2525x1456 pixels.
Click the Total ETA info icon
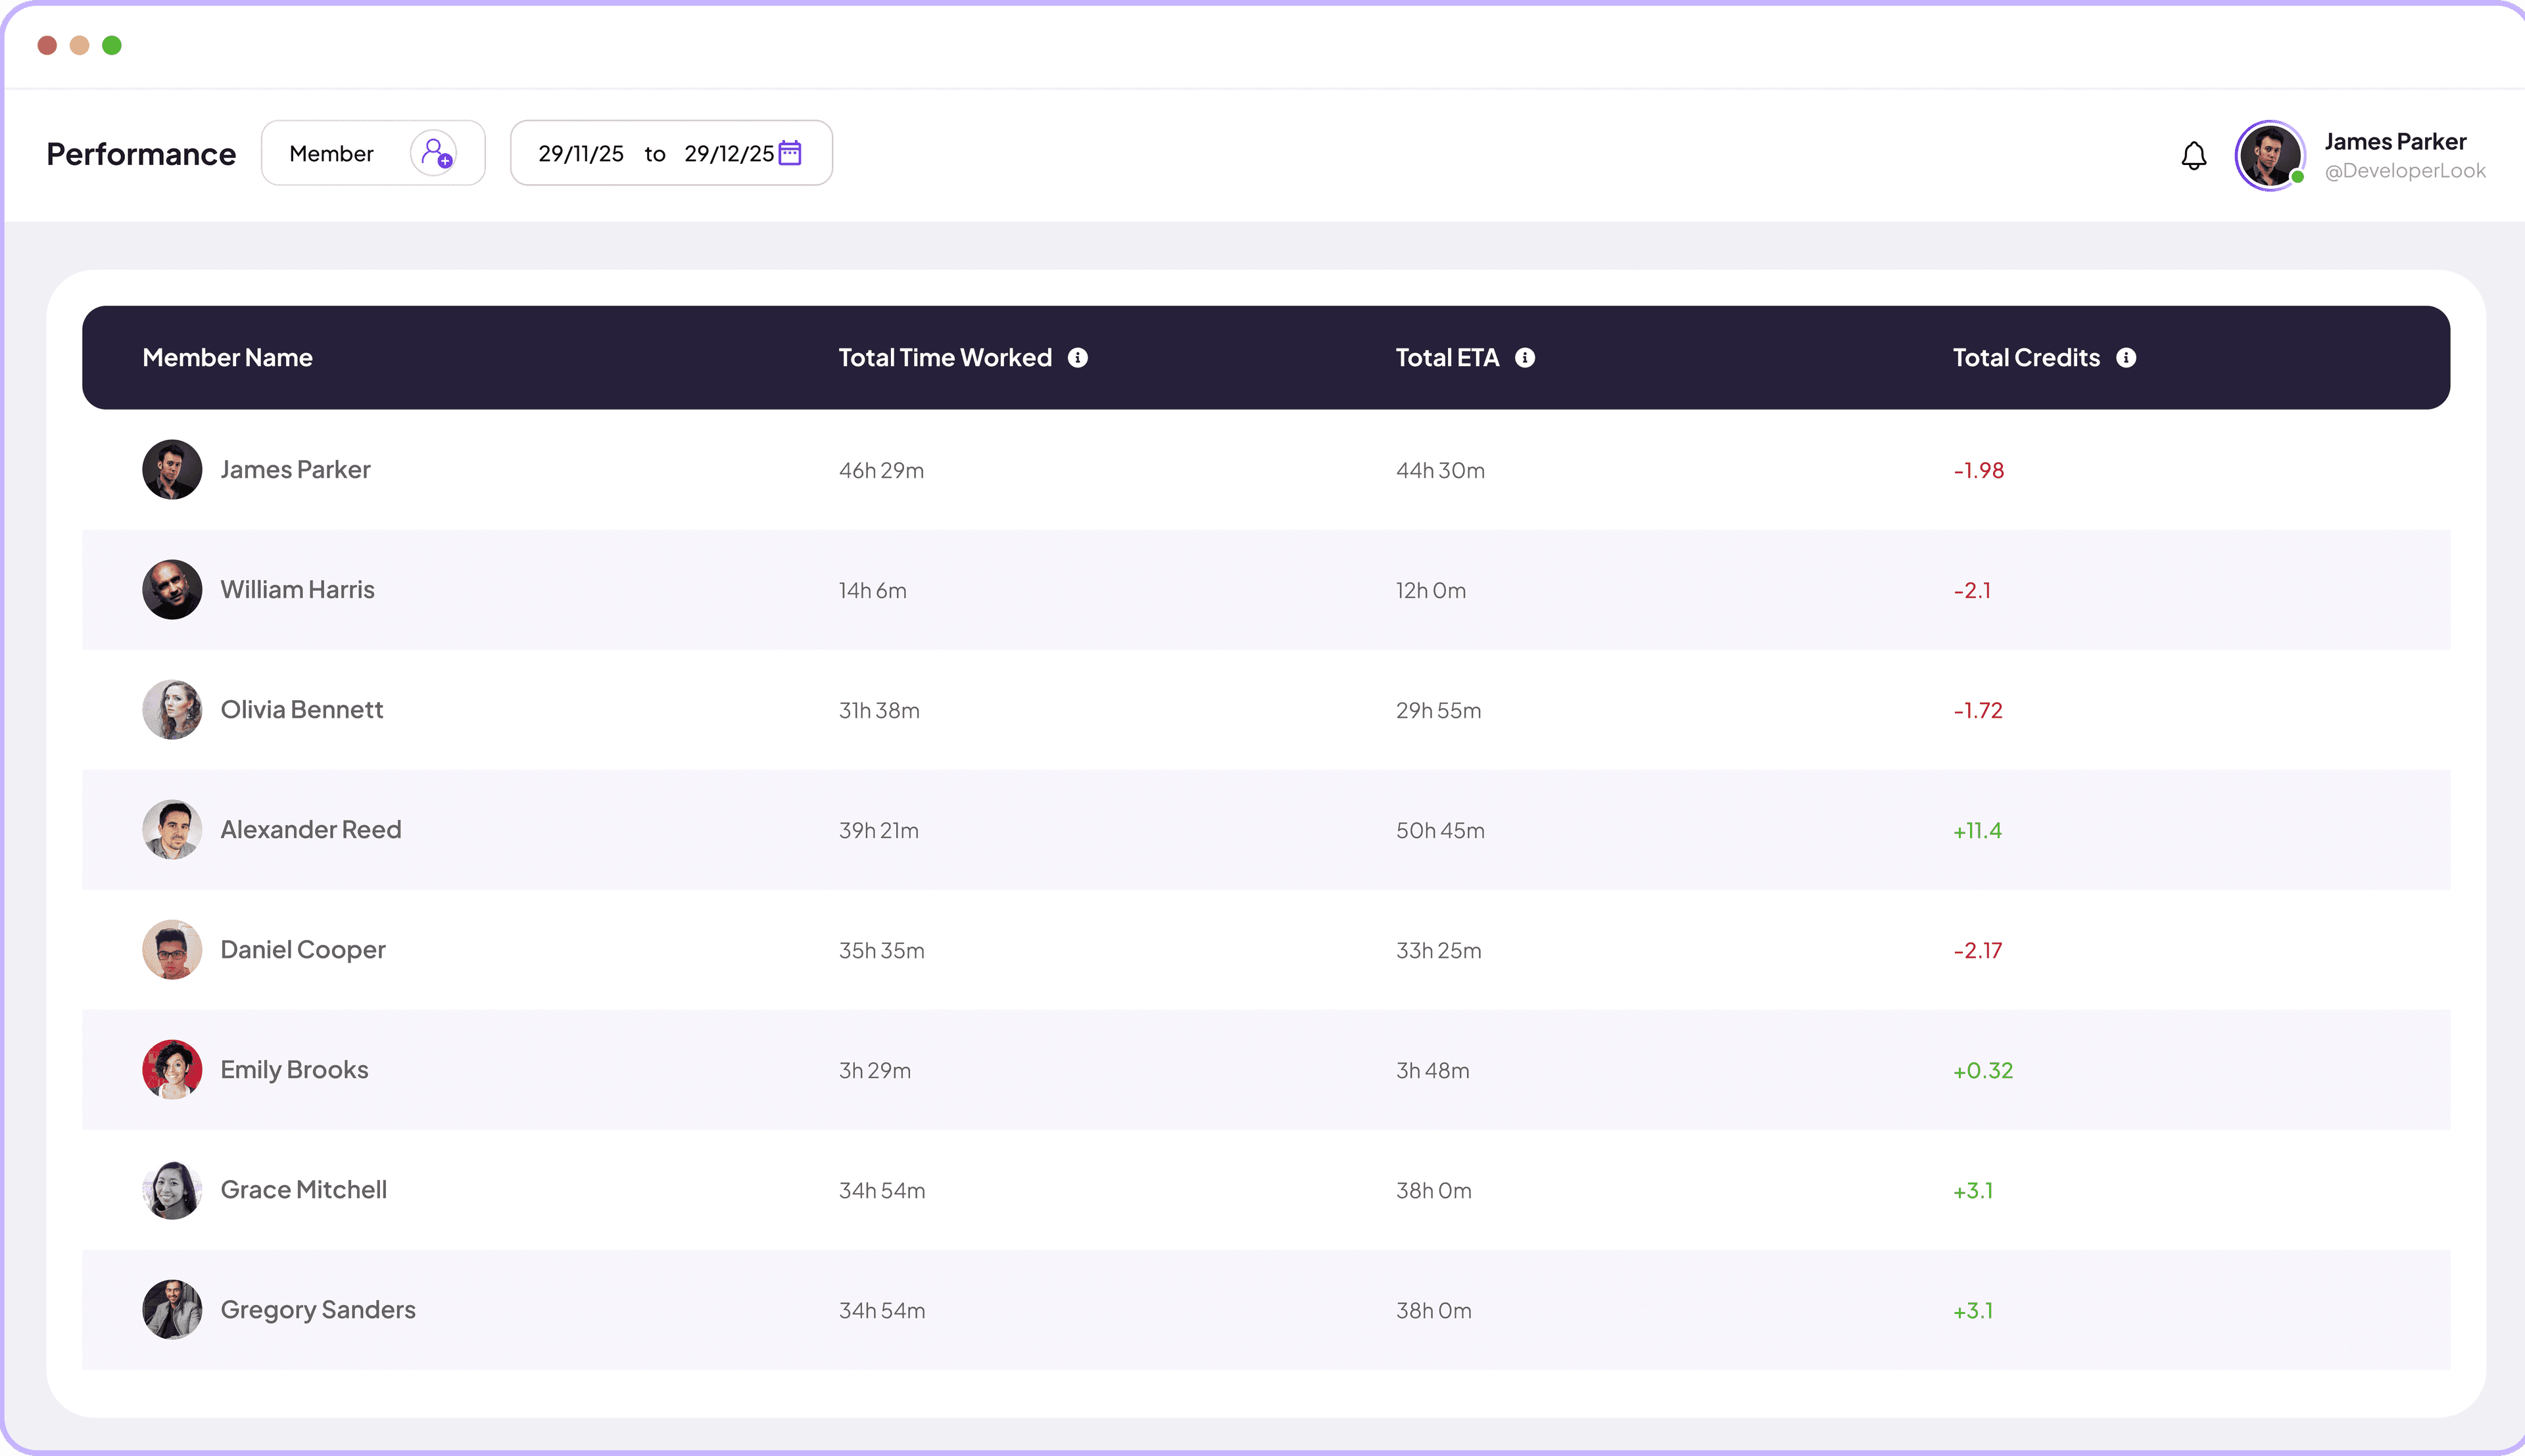(1524, 357)
